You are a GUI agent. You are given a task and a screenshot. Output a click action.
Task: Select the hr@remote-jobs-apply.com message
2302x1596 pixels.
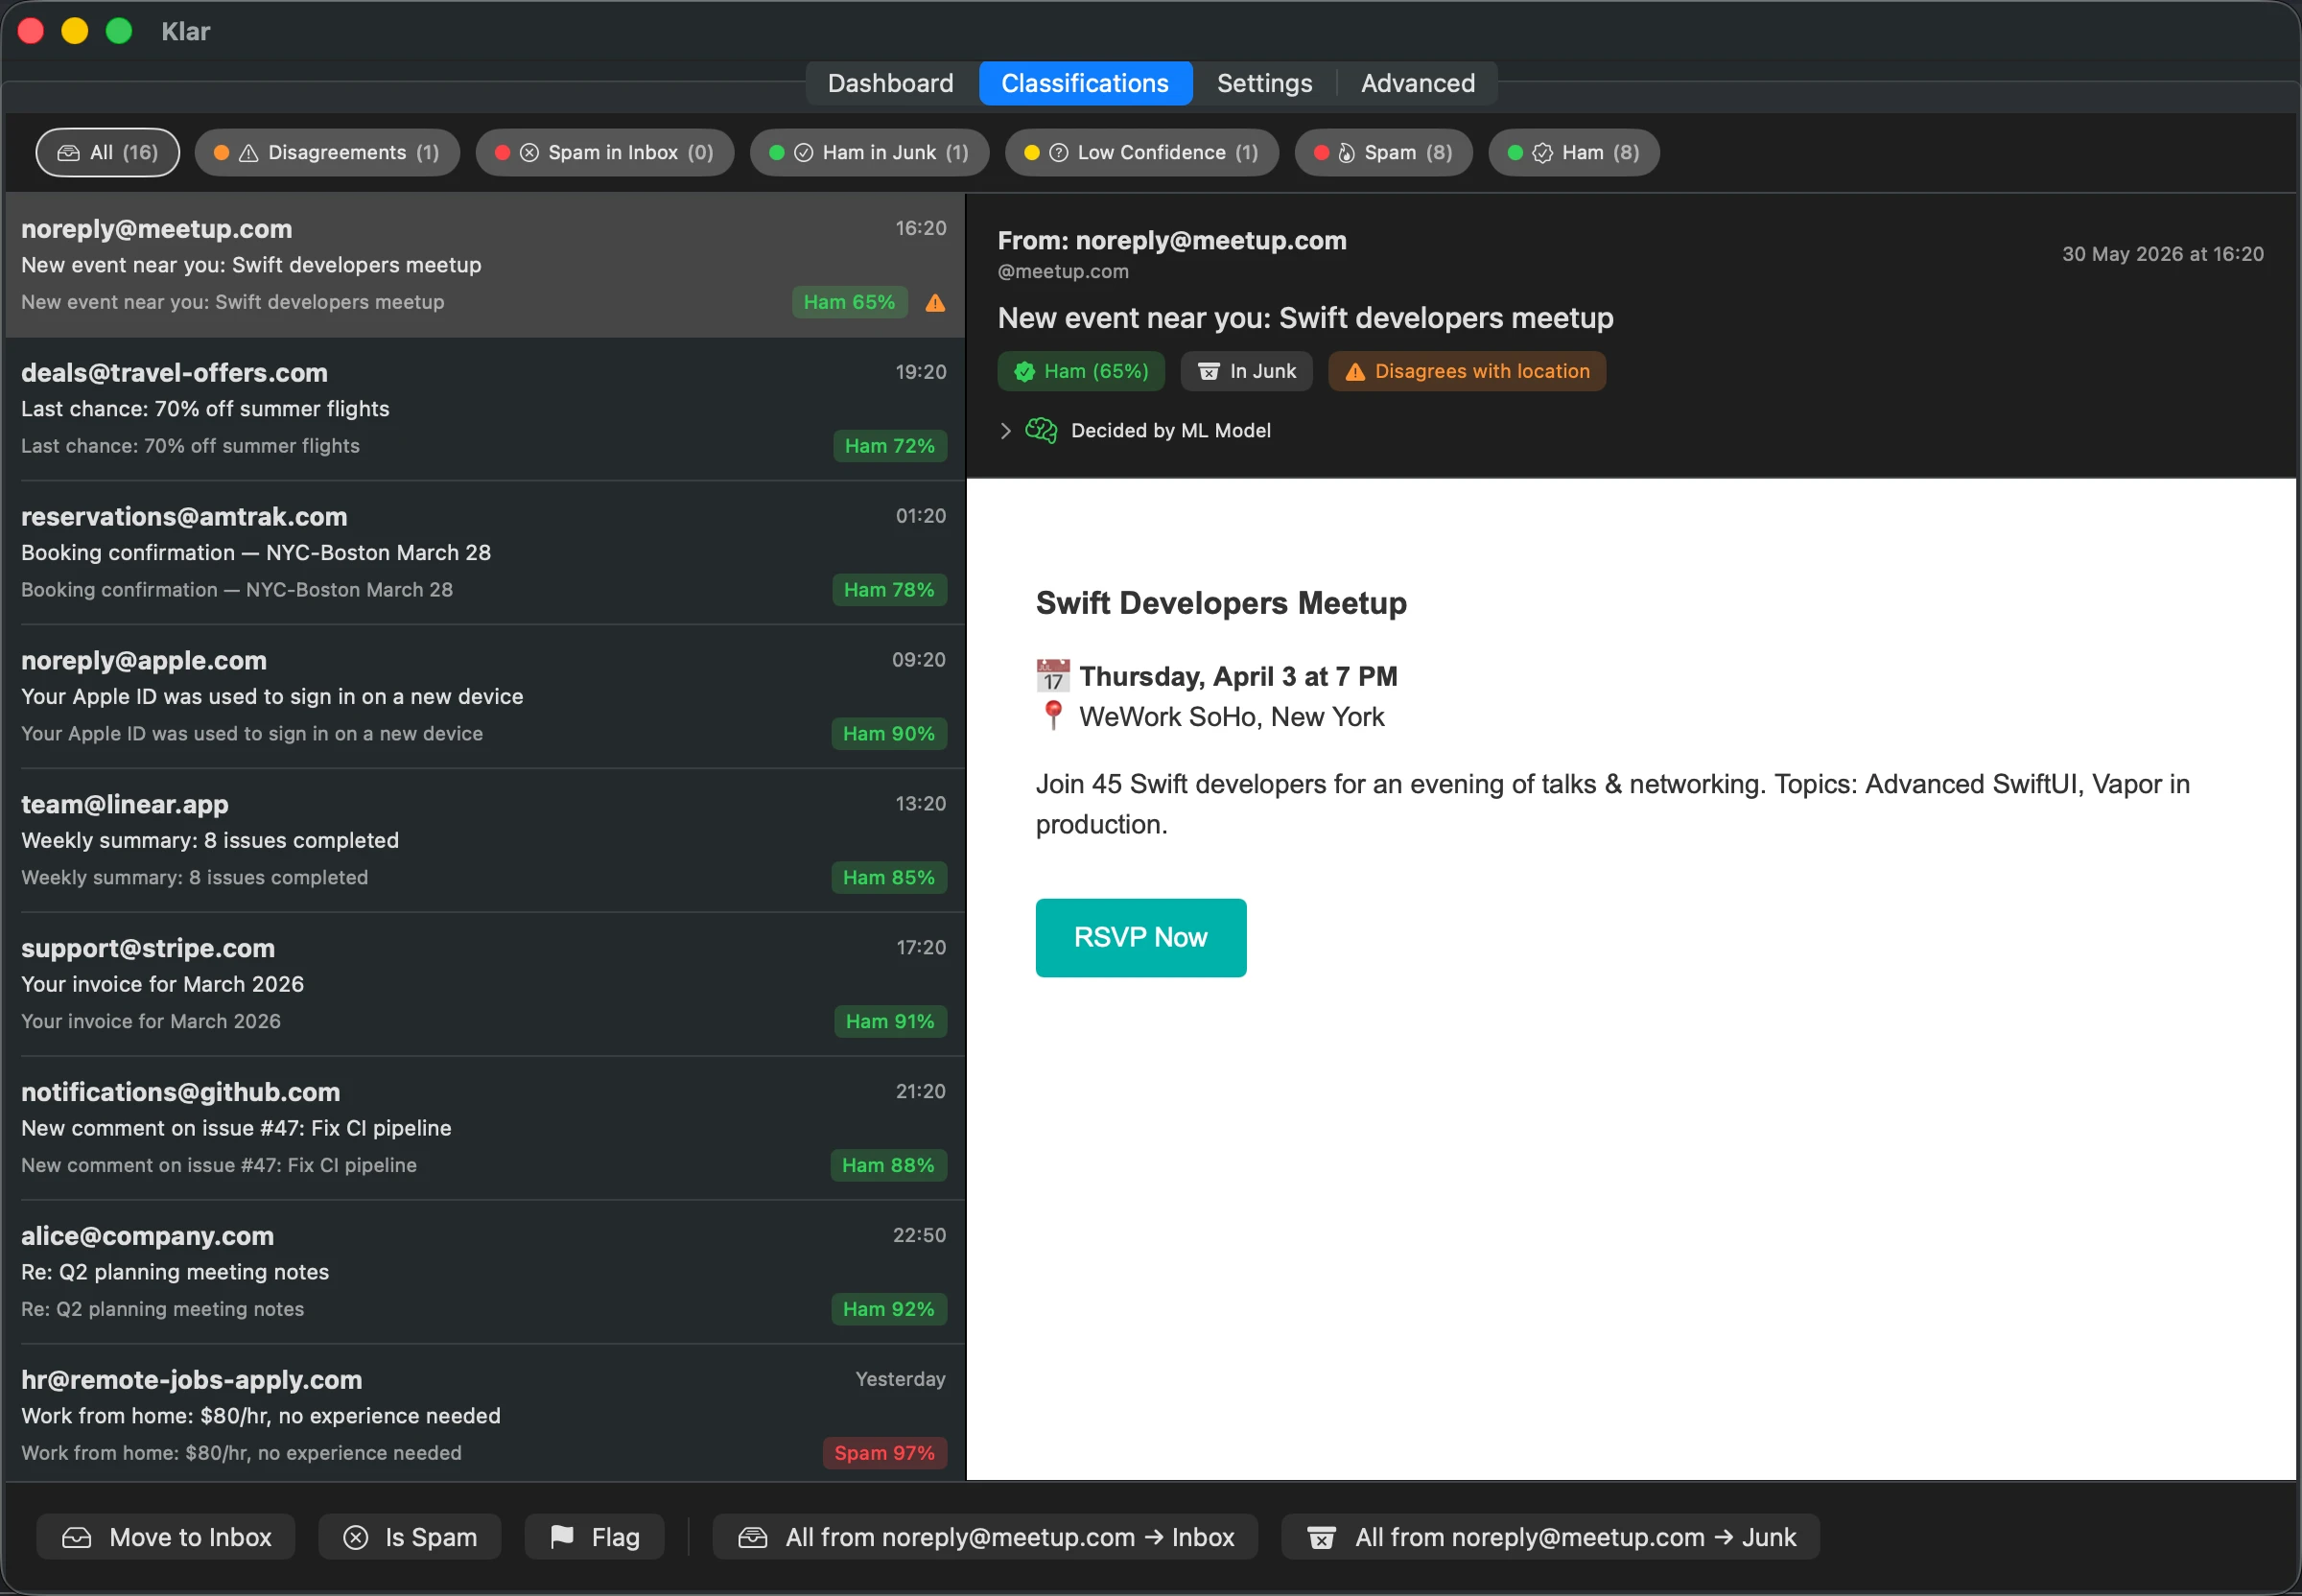[485, 1413]
